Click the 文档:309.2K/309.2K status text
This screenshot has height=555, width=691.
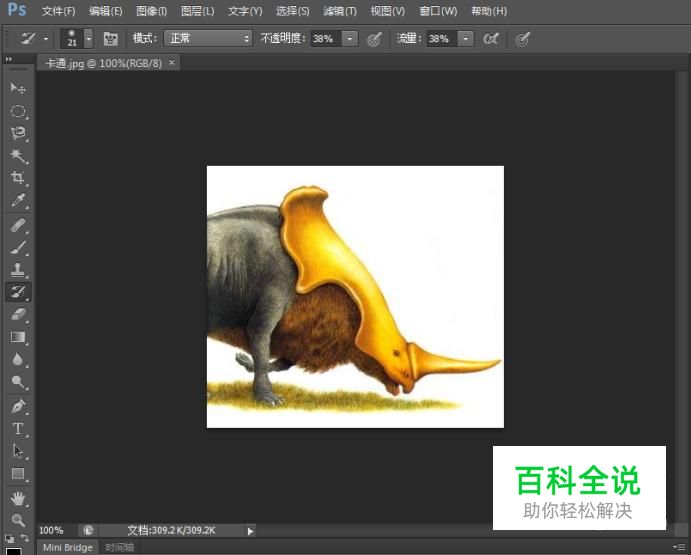(x=171, y=530)
